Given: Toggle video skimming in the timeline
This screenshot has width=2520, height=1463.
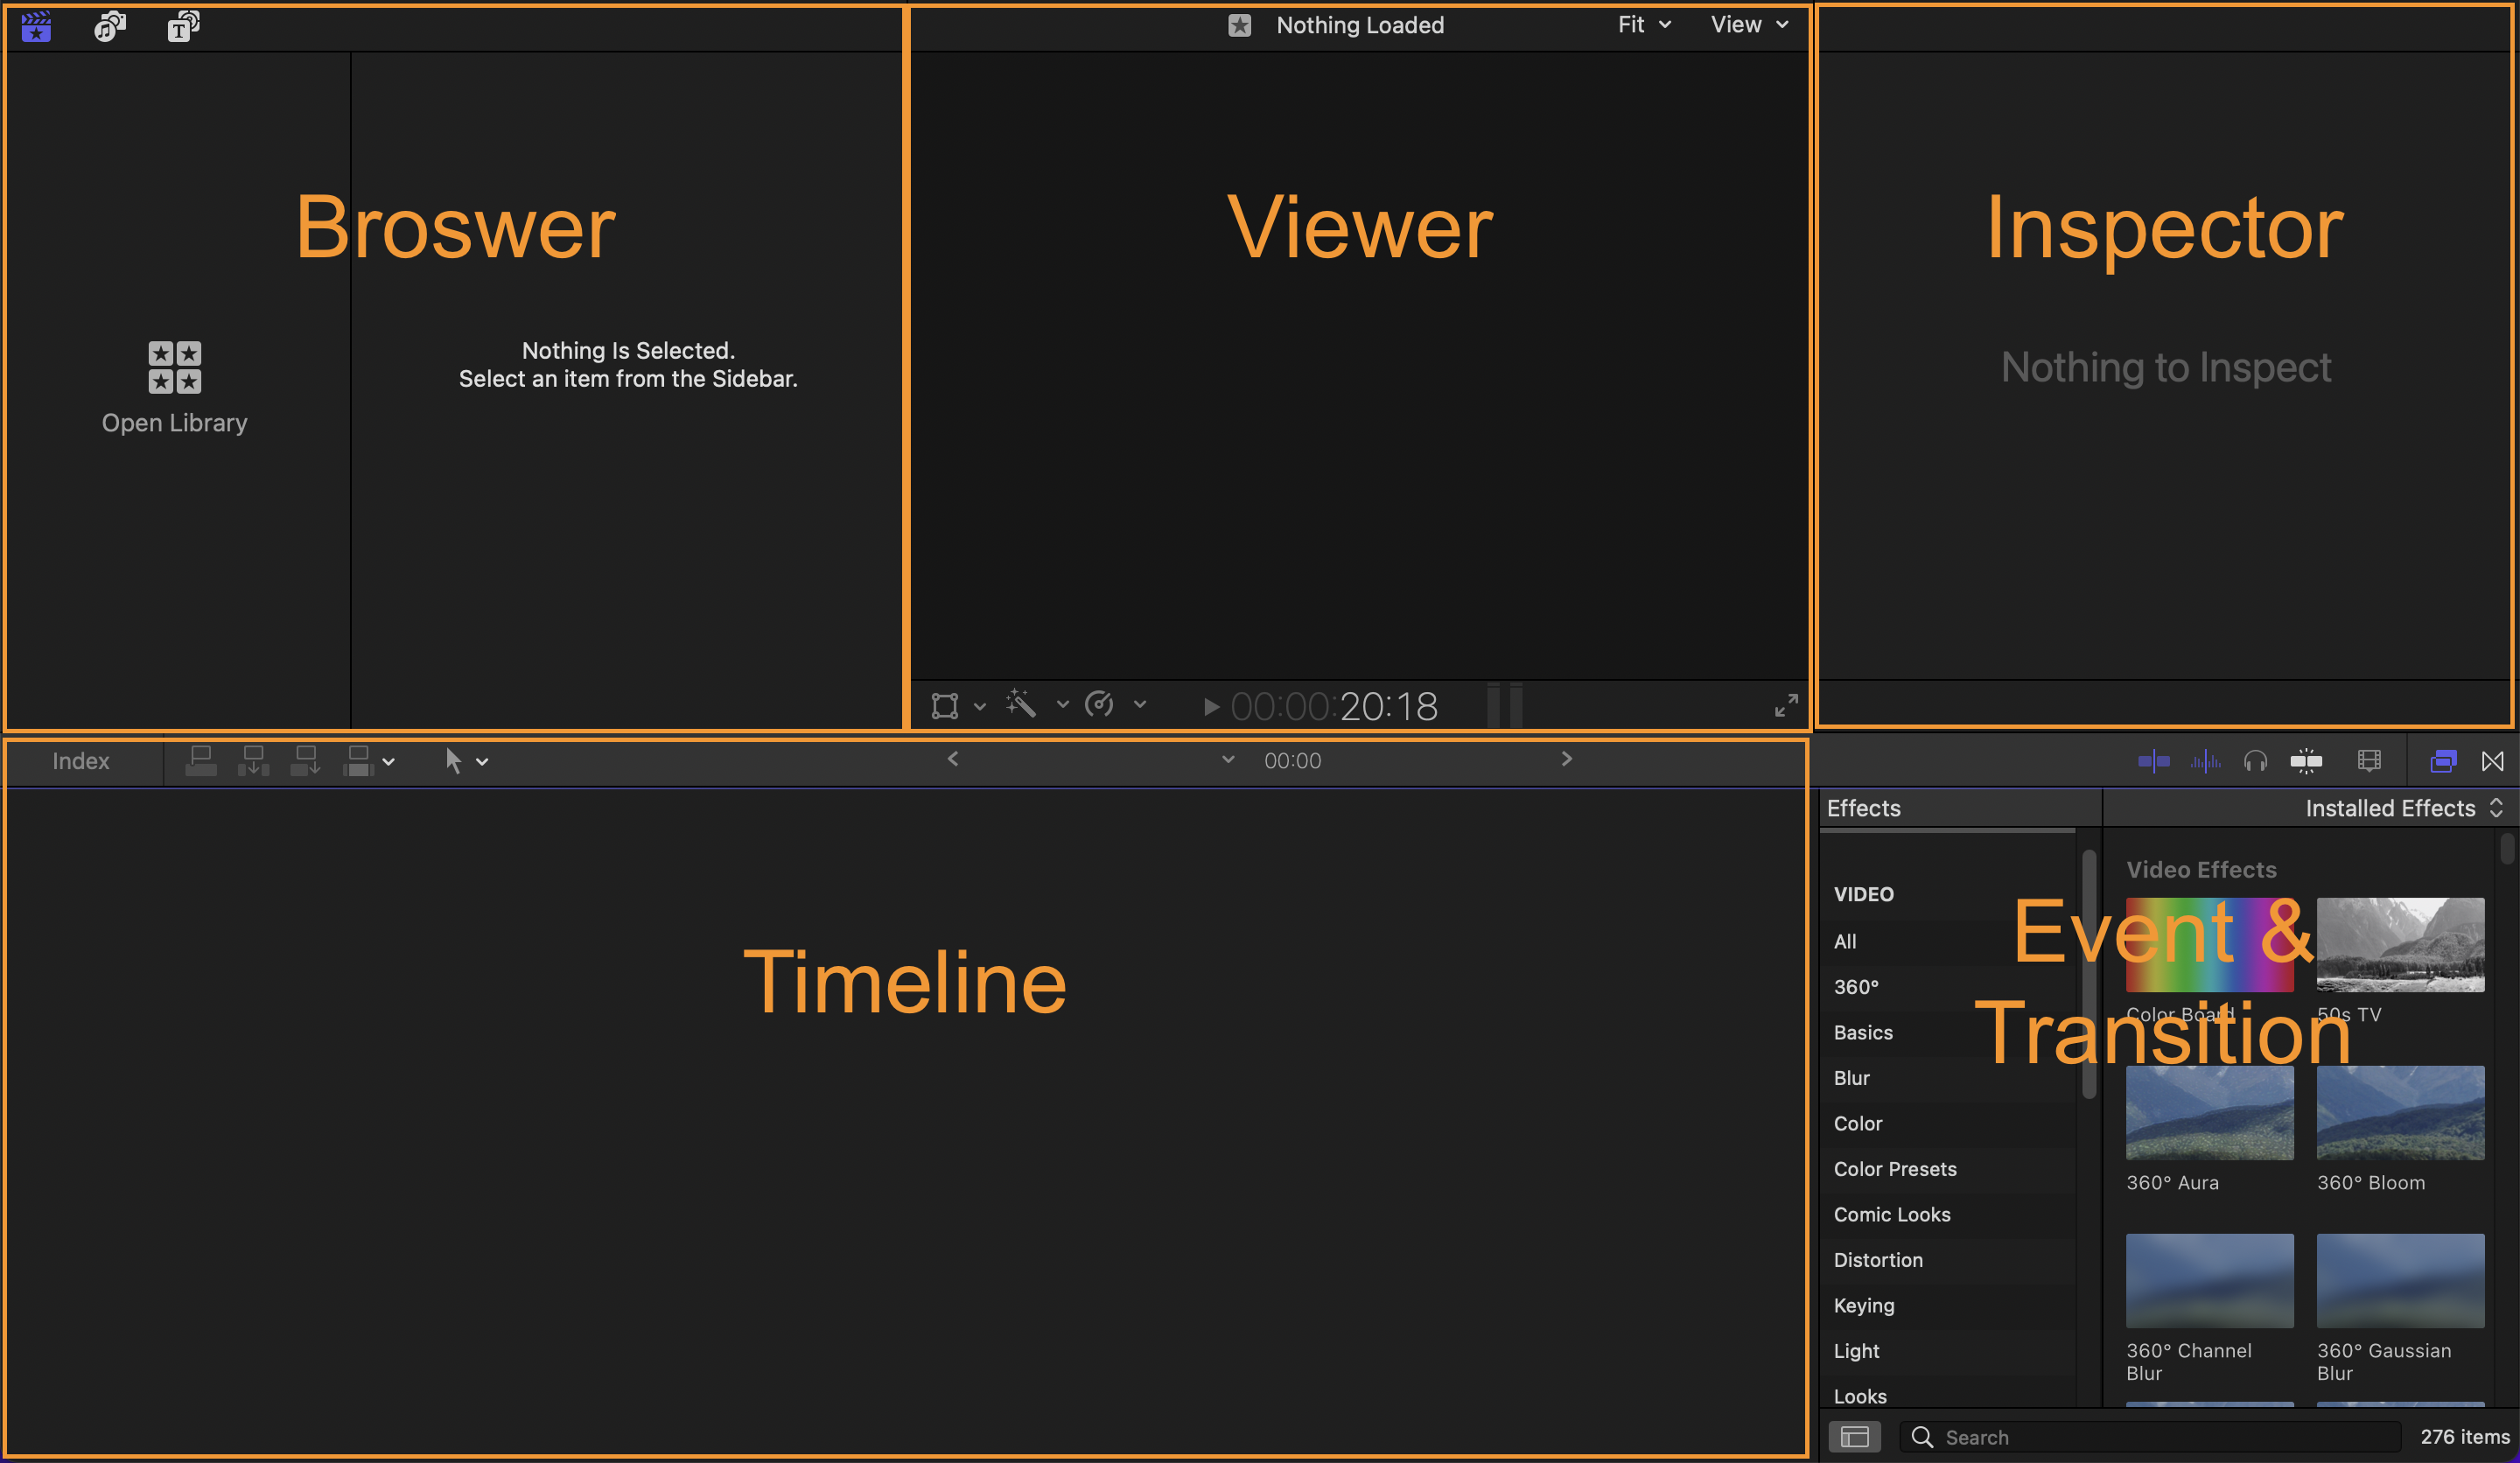Looking at the screenshot, I should tap(2153, 761).
